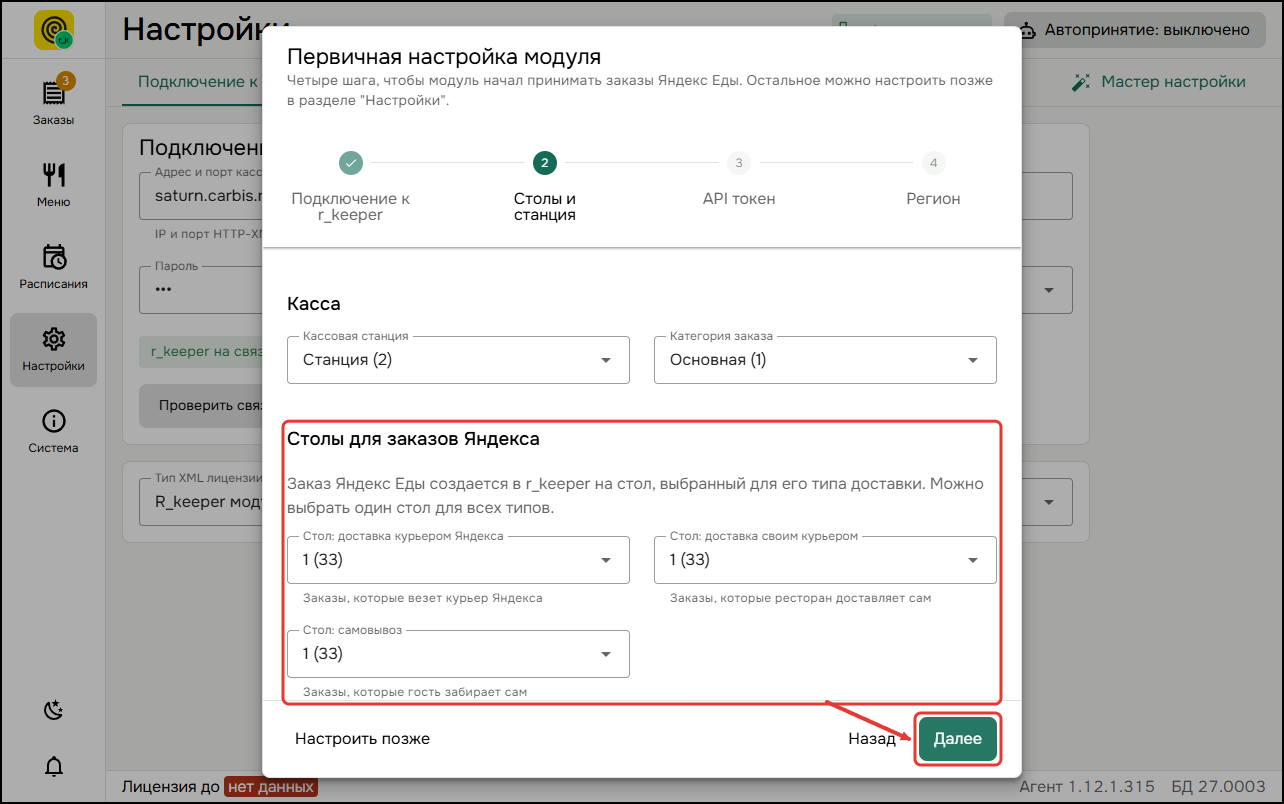
Task: Click the Пароль field behind the dialog
Action: [200, 290]
